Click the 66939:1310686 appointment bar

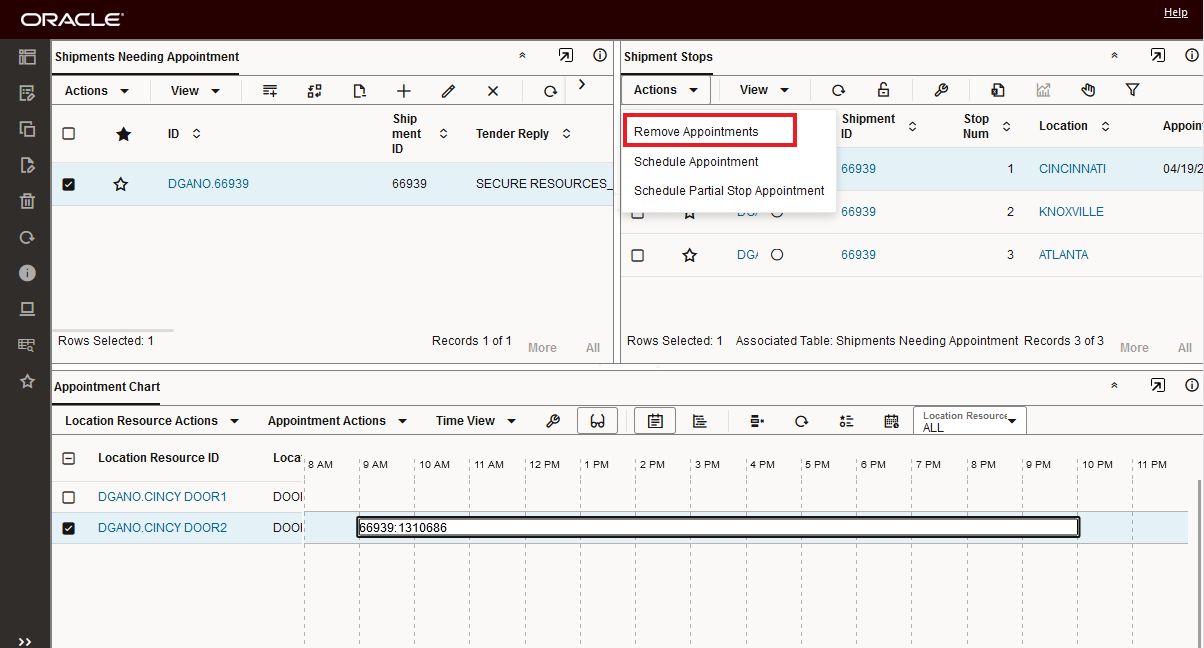coord(718,527)
